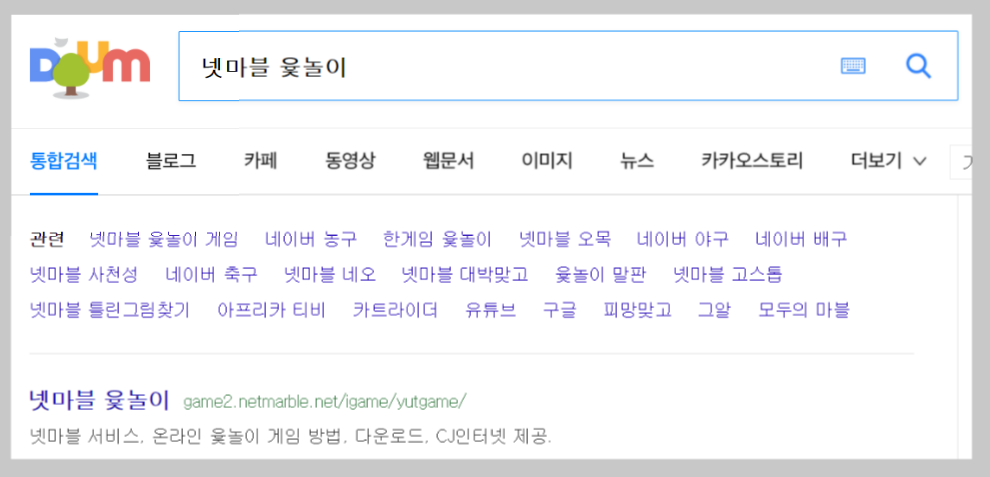Viewport: 990px width, 477px height.
Task: Open related search 피망맞고
Action: pyautogui.click(x=637, y=310)
